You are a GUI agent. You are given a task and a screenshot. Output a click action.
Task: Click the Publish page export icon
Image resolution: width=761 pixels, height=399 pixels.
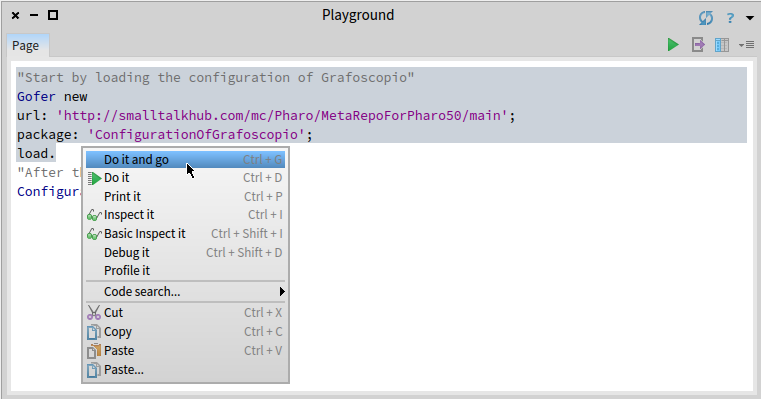coord(698,45)
